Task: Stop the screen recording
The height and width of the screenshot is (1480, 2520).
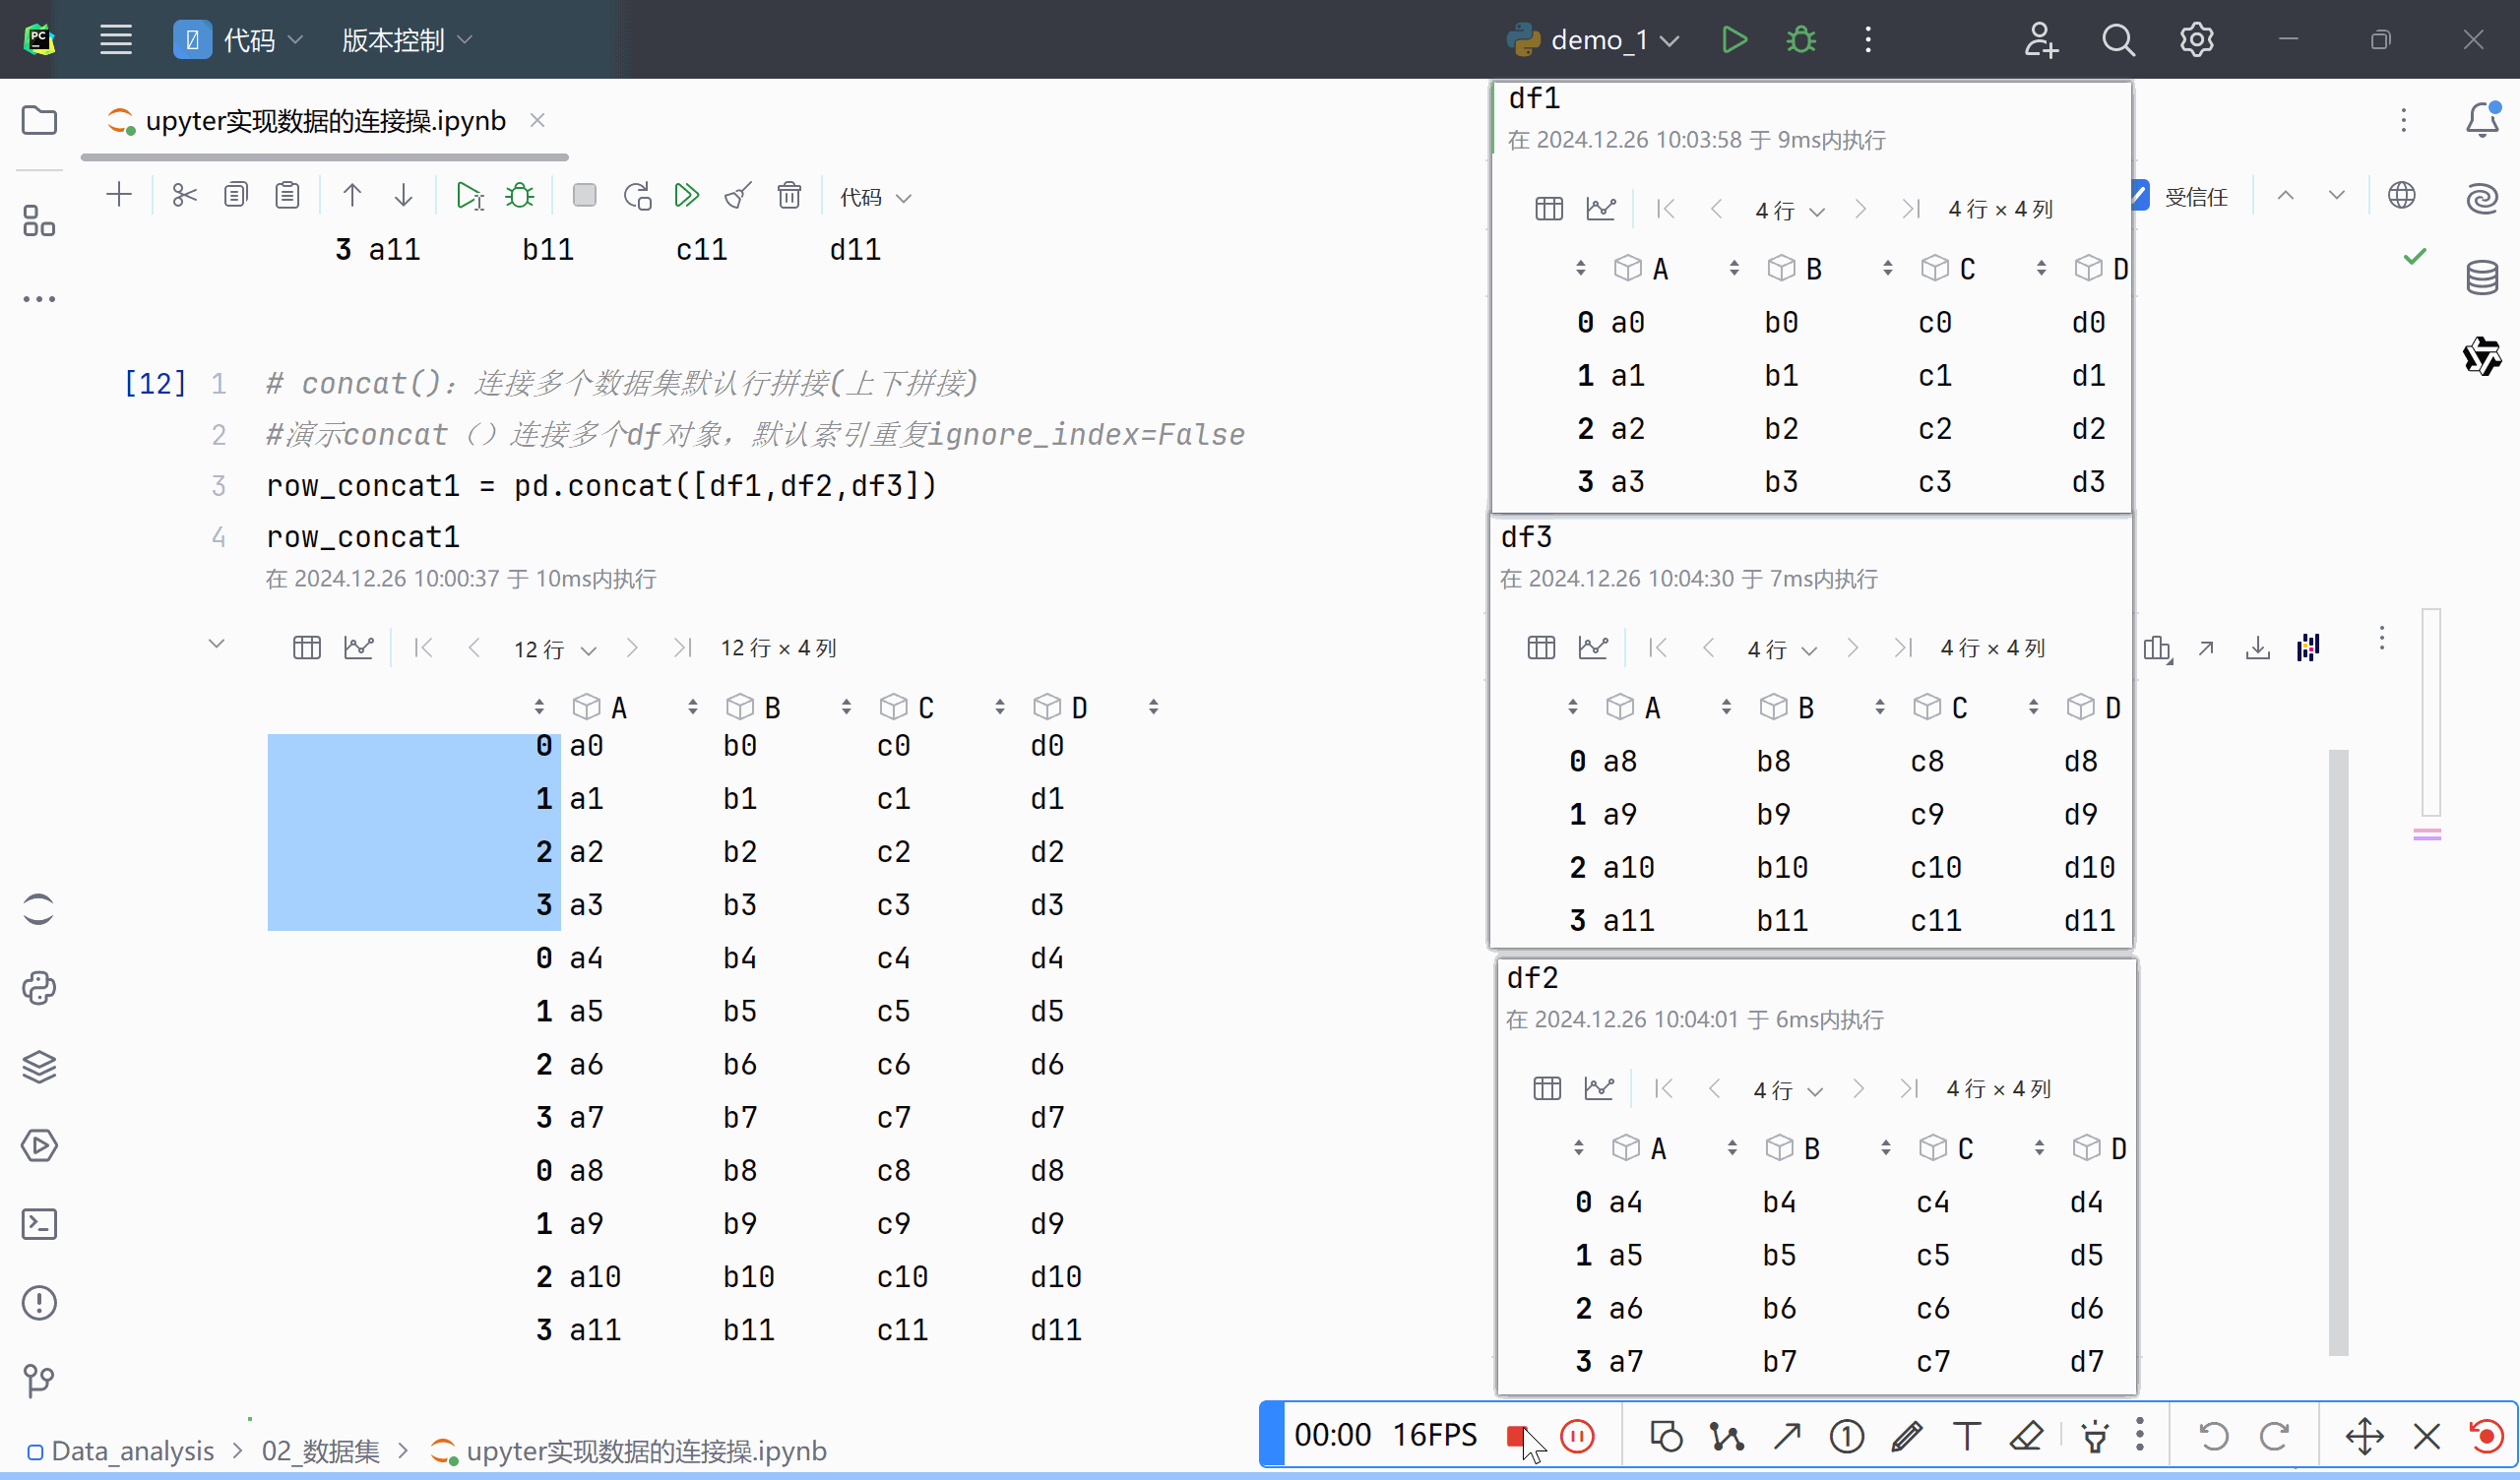Action: pyautogui.click(x=1517, y=1437)
